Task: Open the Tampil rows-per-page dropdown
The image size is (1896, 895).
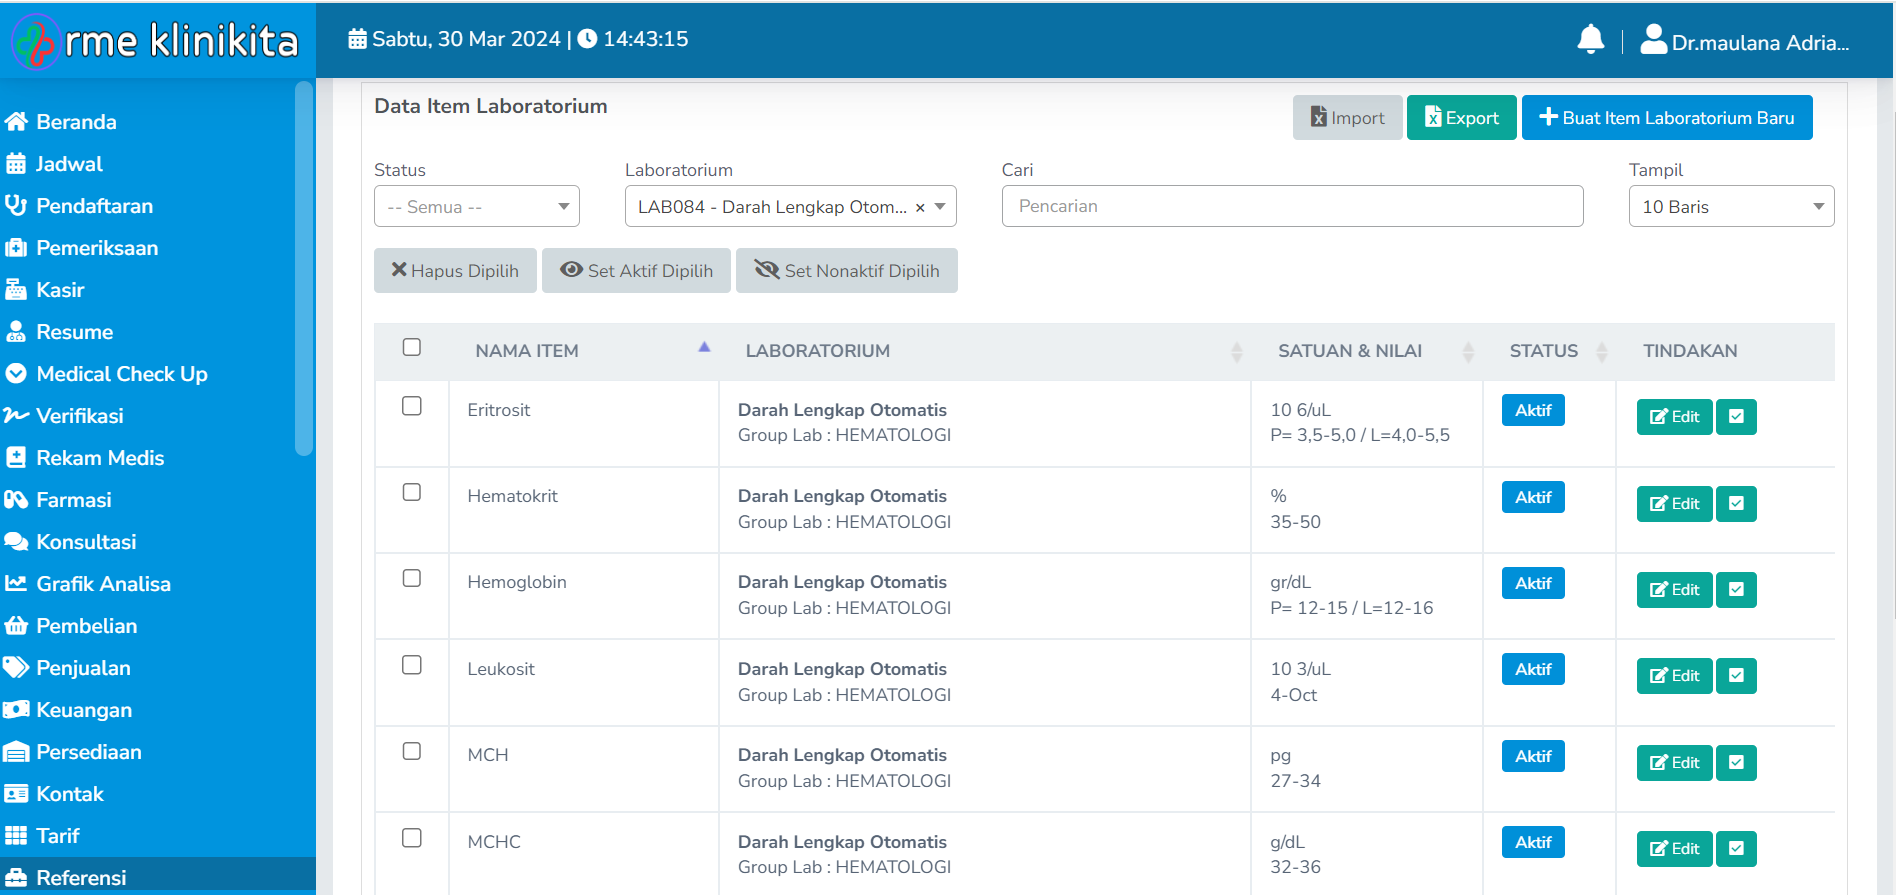Action: point(1730,207)
